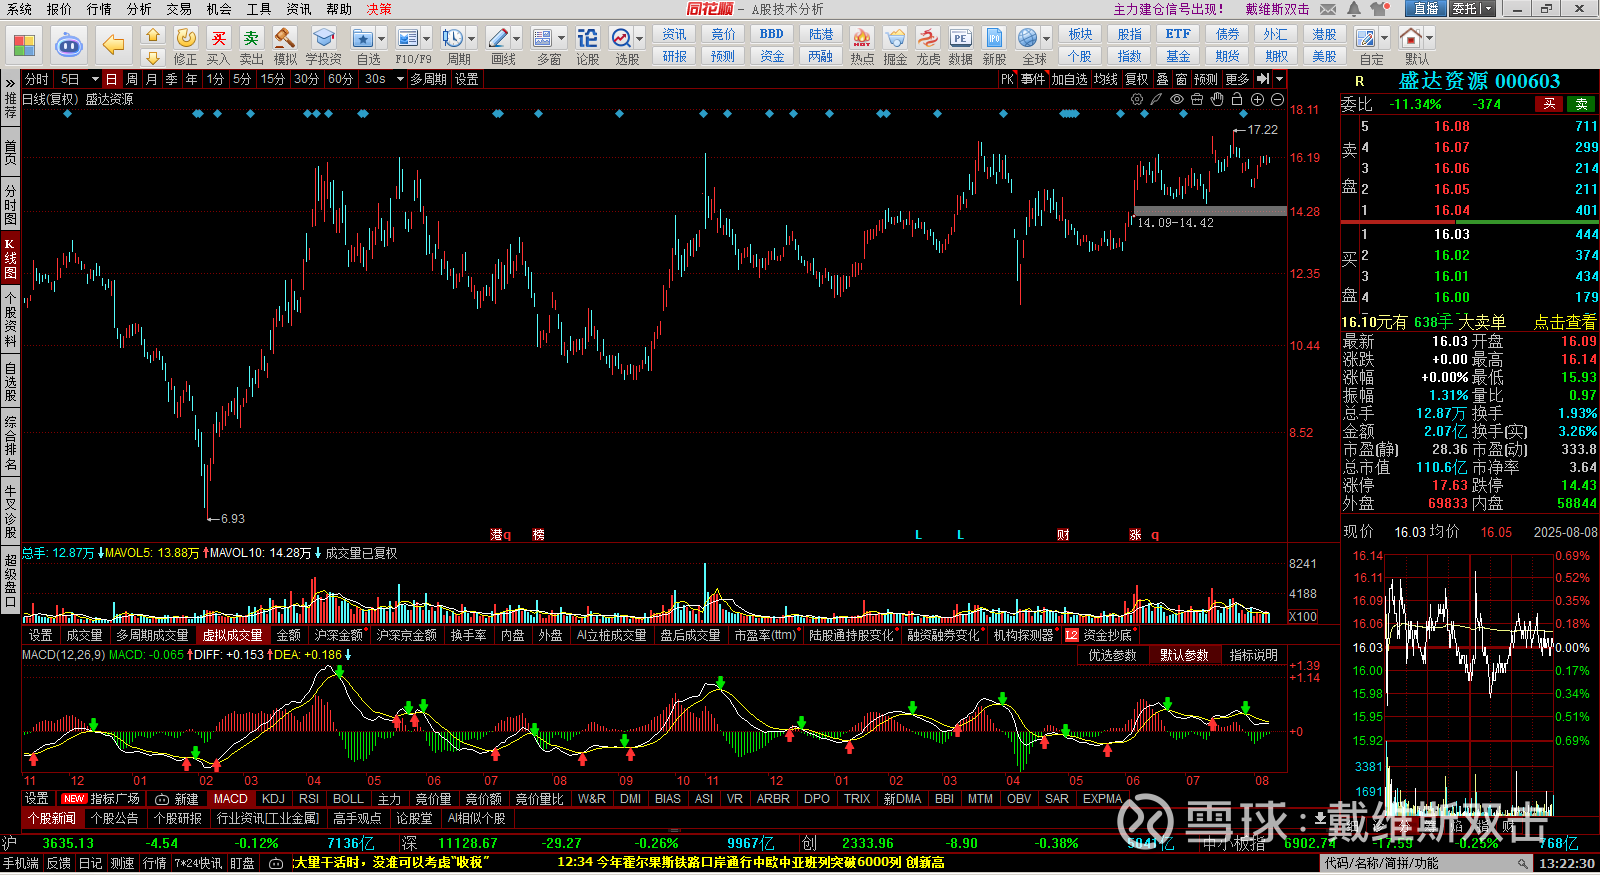Open the 自选 star folder icon
Image resolution: width=1600 pixels, height=875 pixels.
coord(363,38)
